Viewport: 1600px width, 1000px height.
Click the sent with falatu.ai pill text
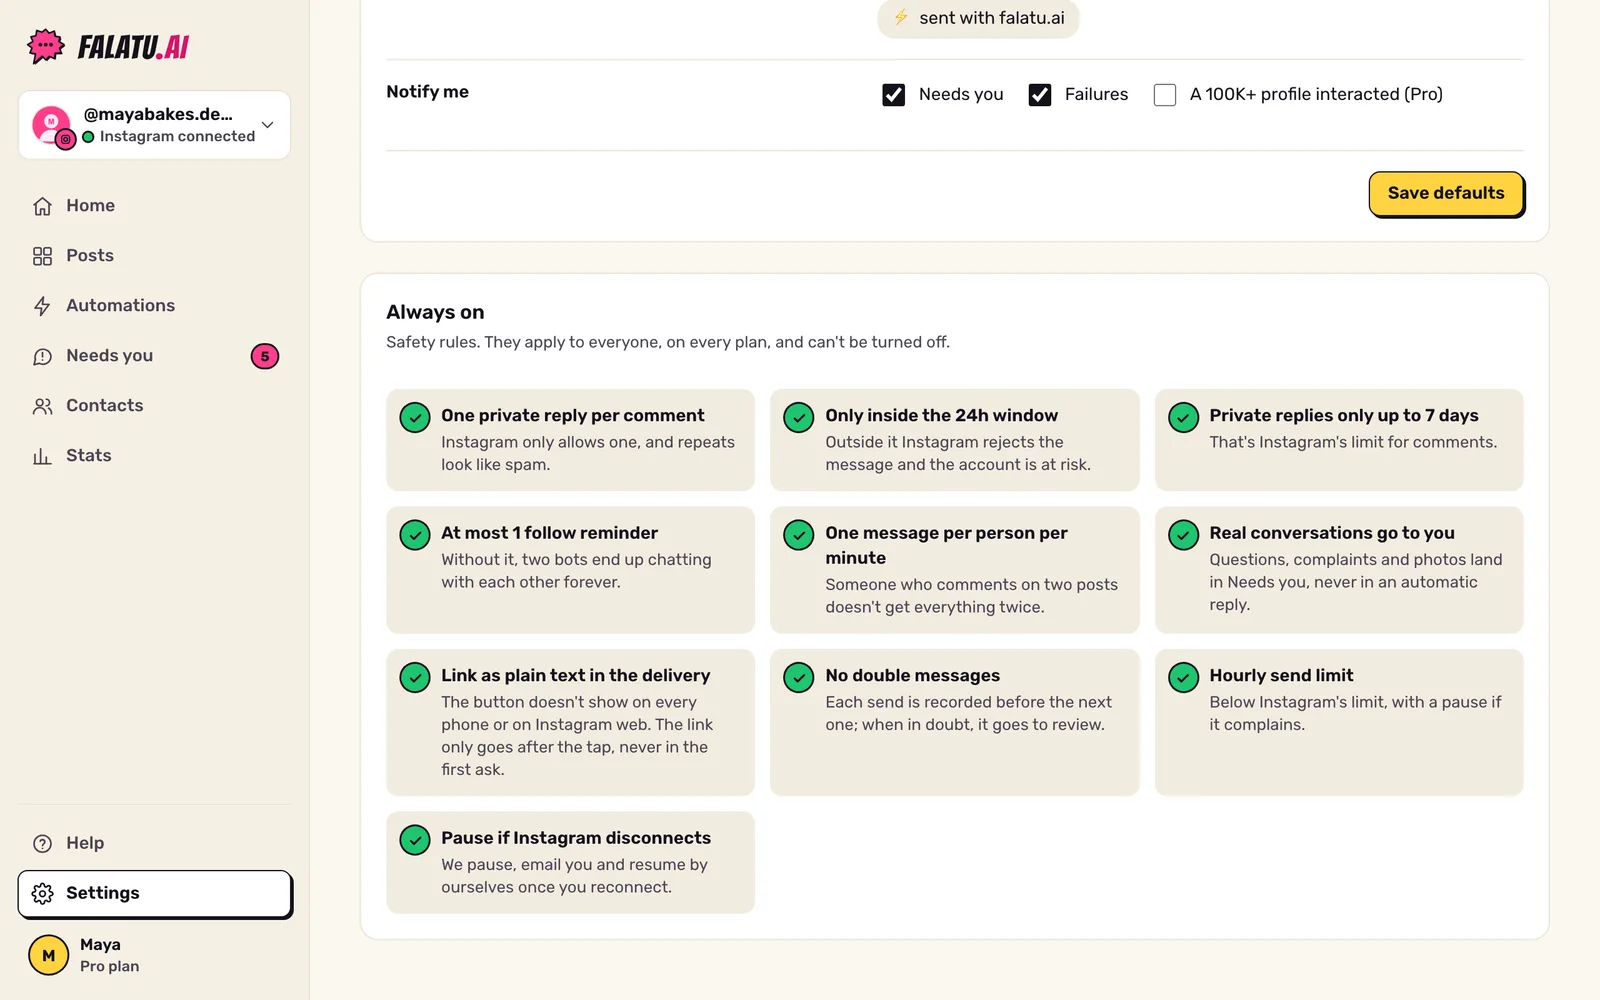pos(991,18)
